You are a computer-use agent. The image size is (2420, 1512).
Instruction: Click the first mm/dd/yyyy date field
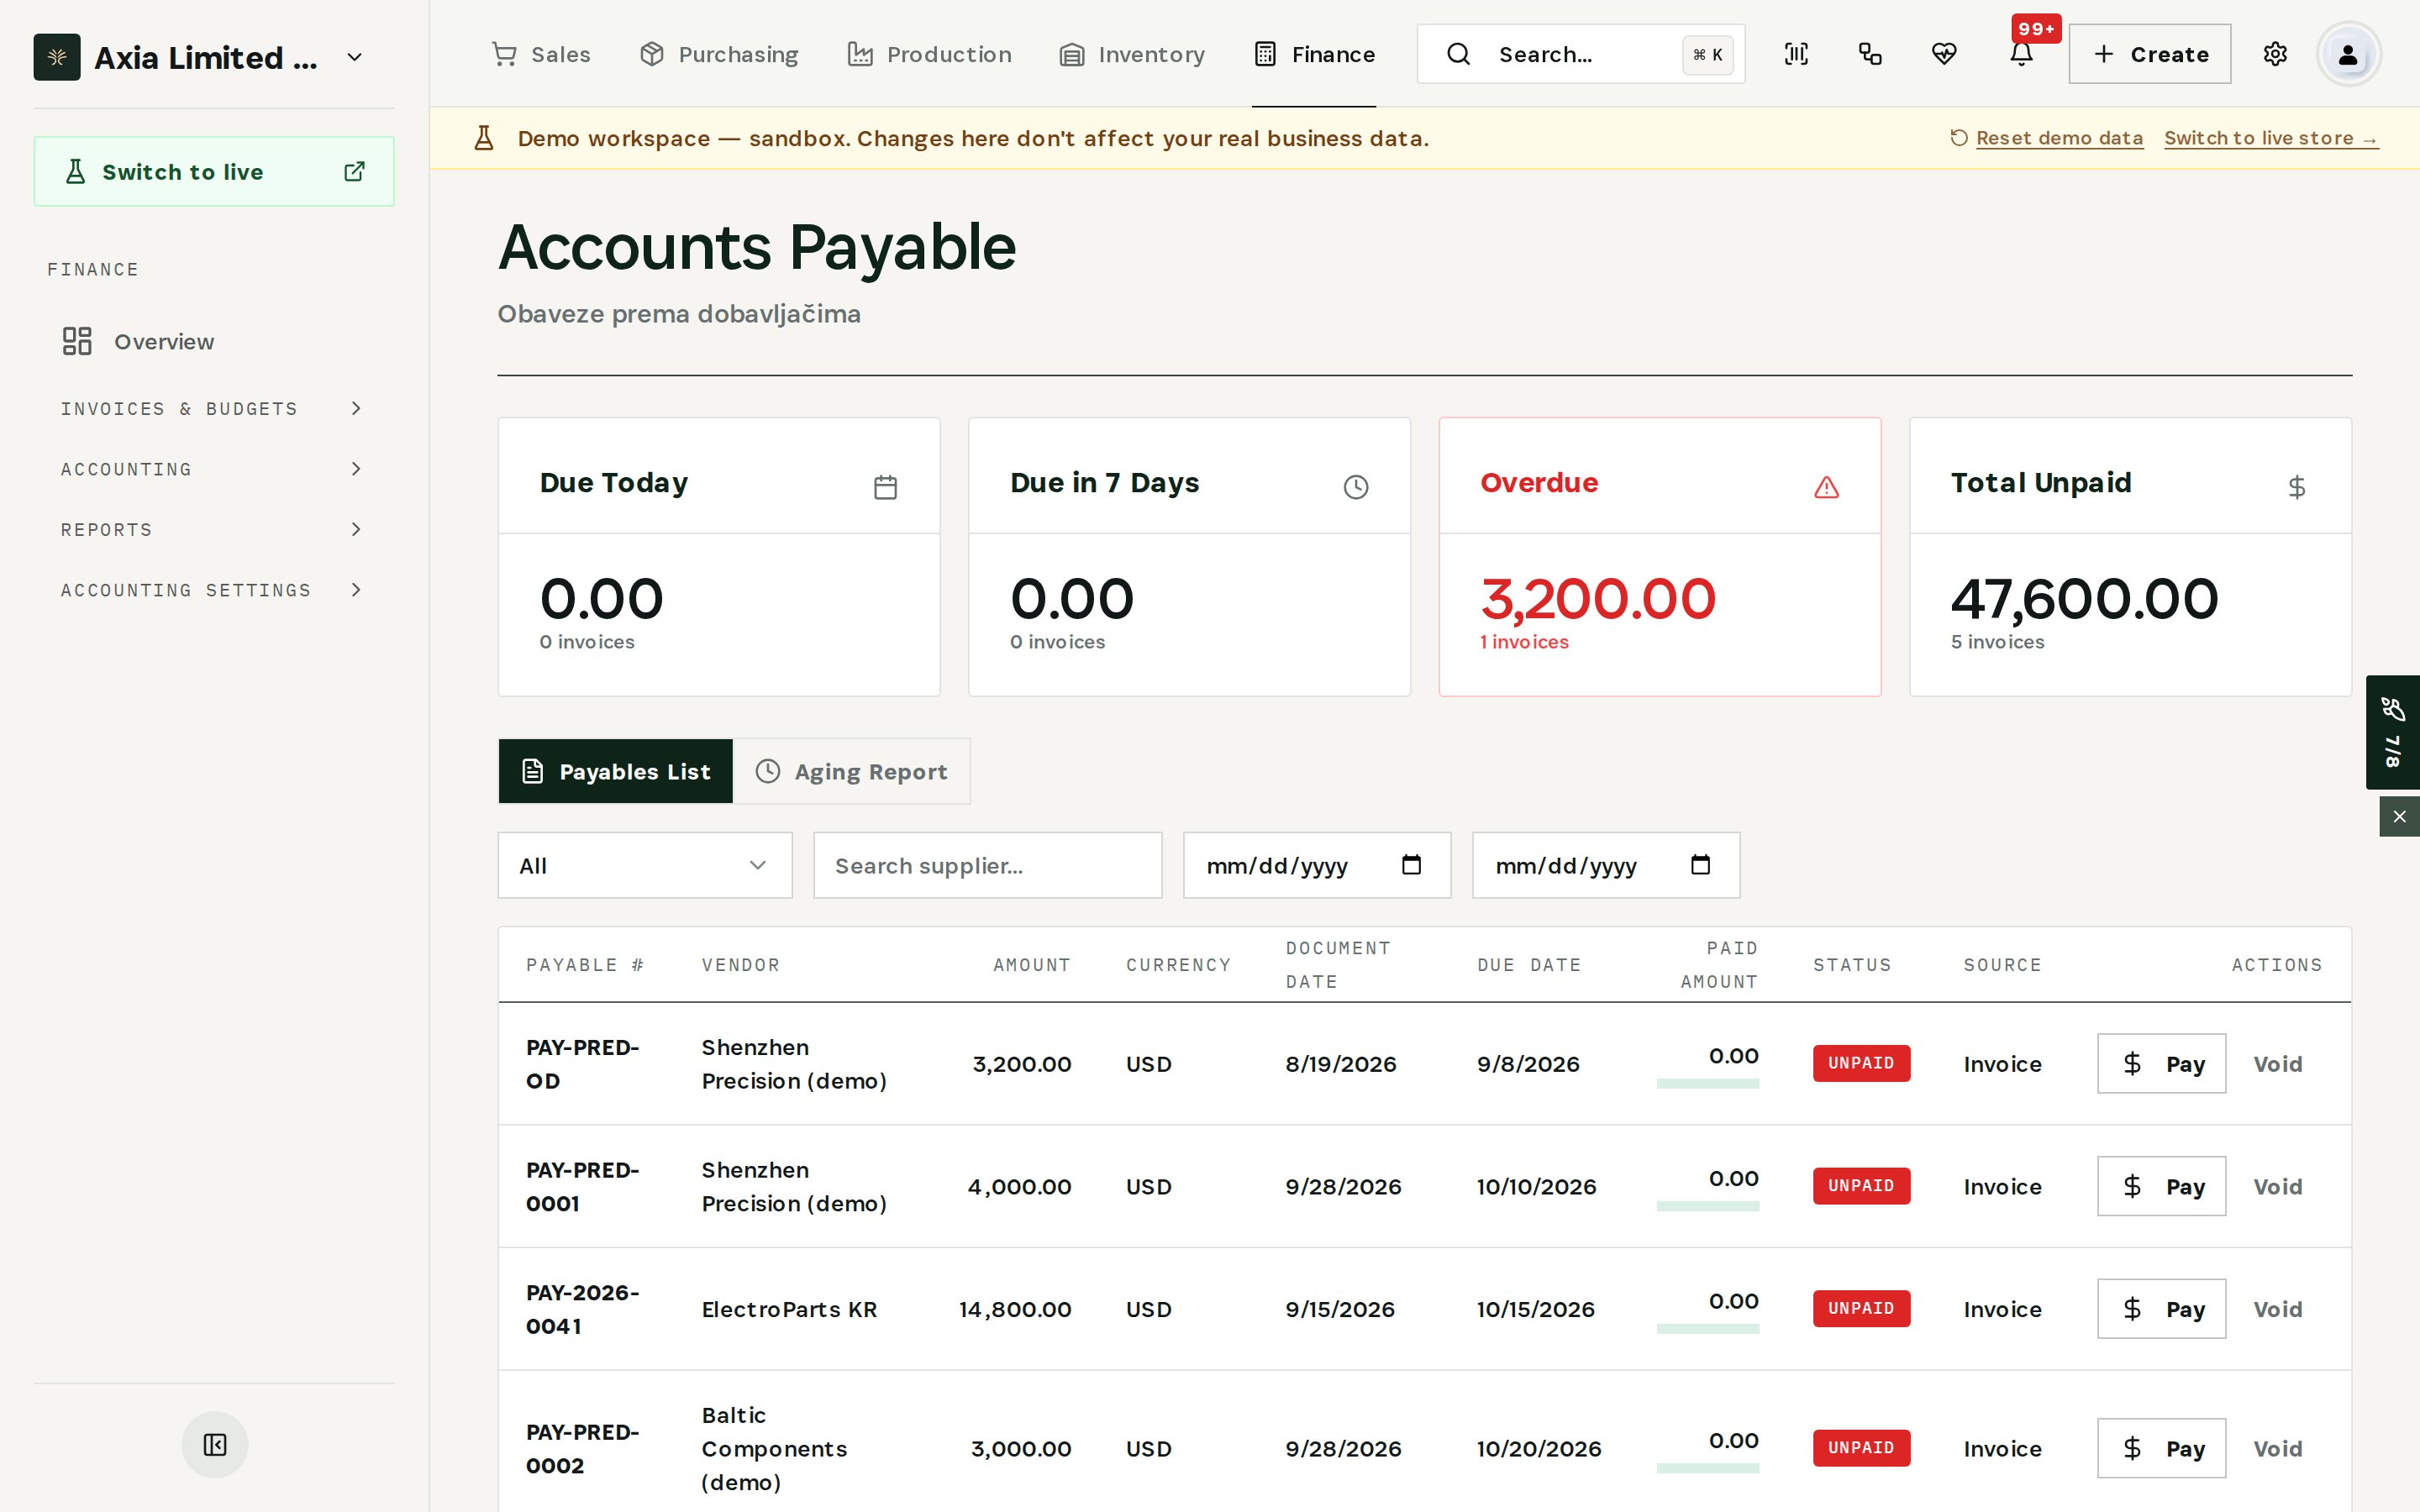1316,865
